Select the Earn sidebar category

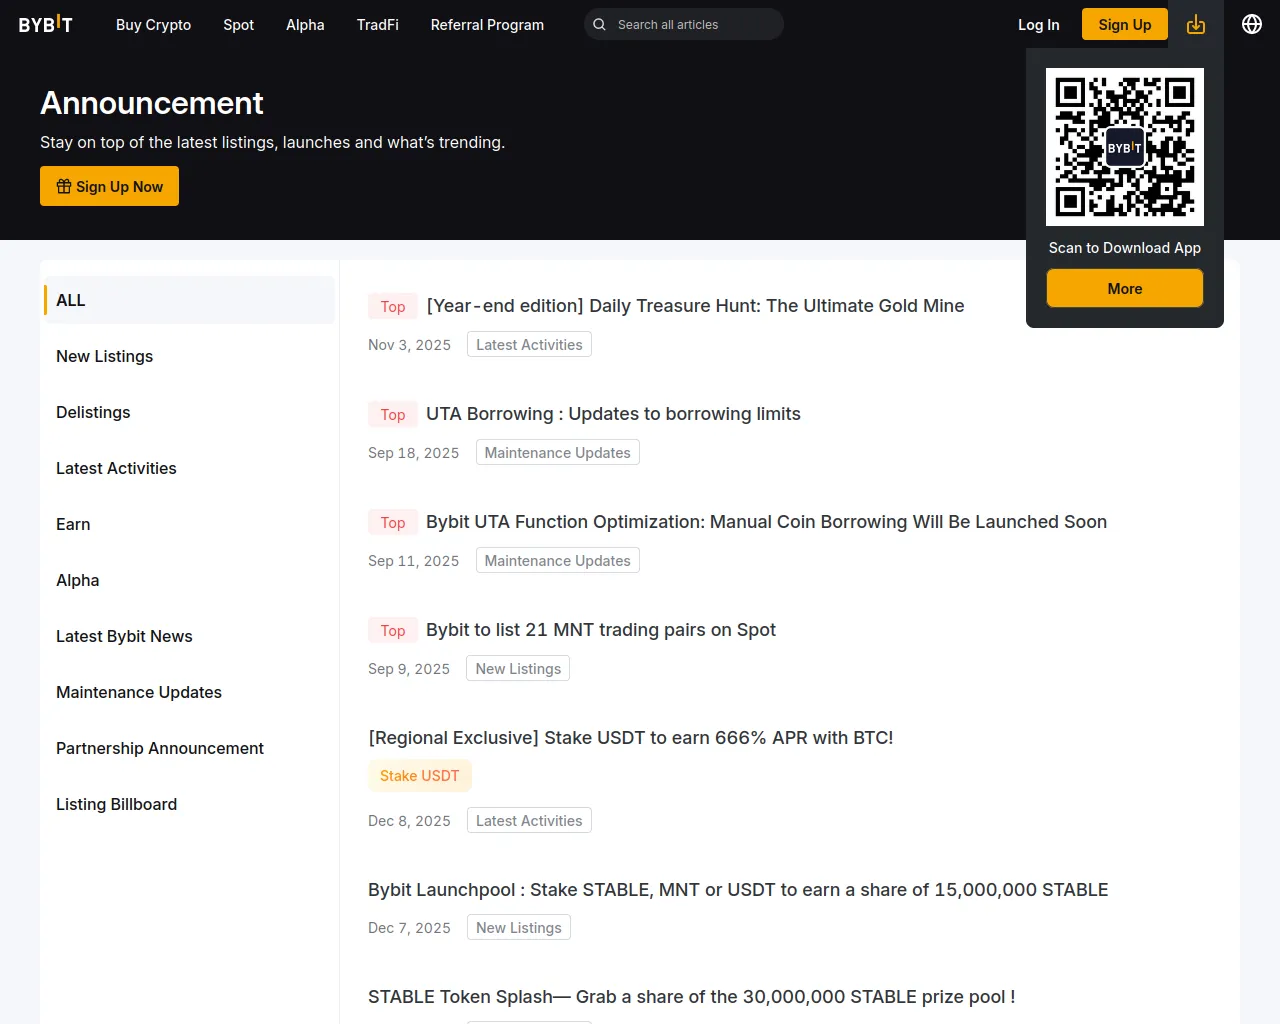pos(73,524)
